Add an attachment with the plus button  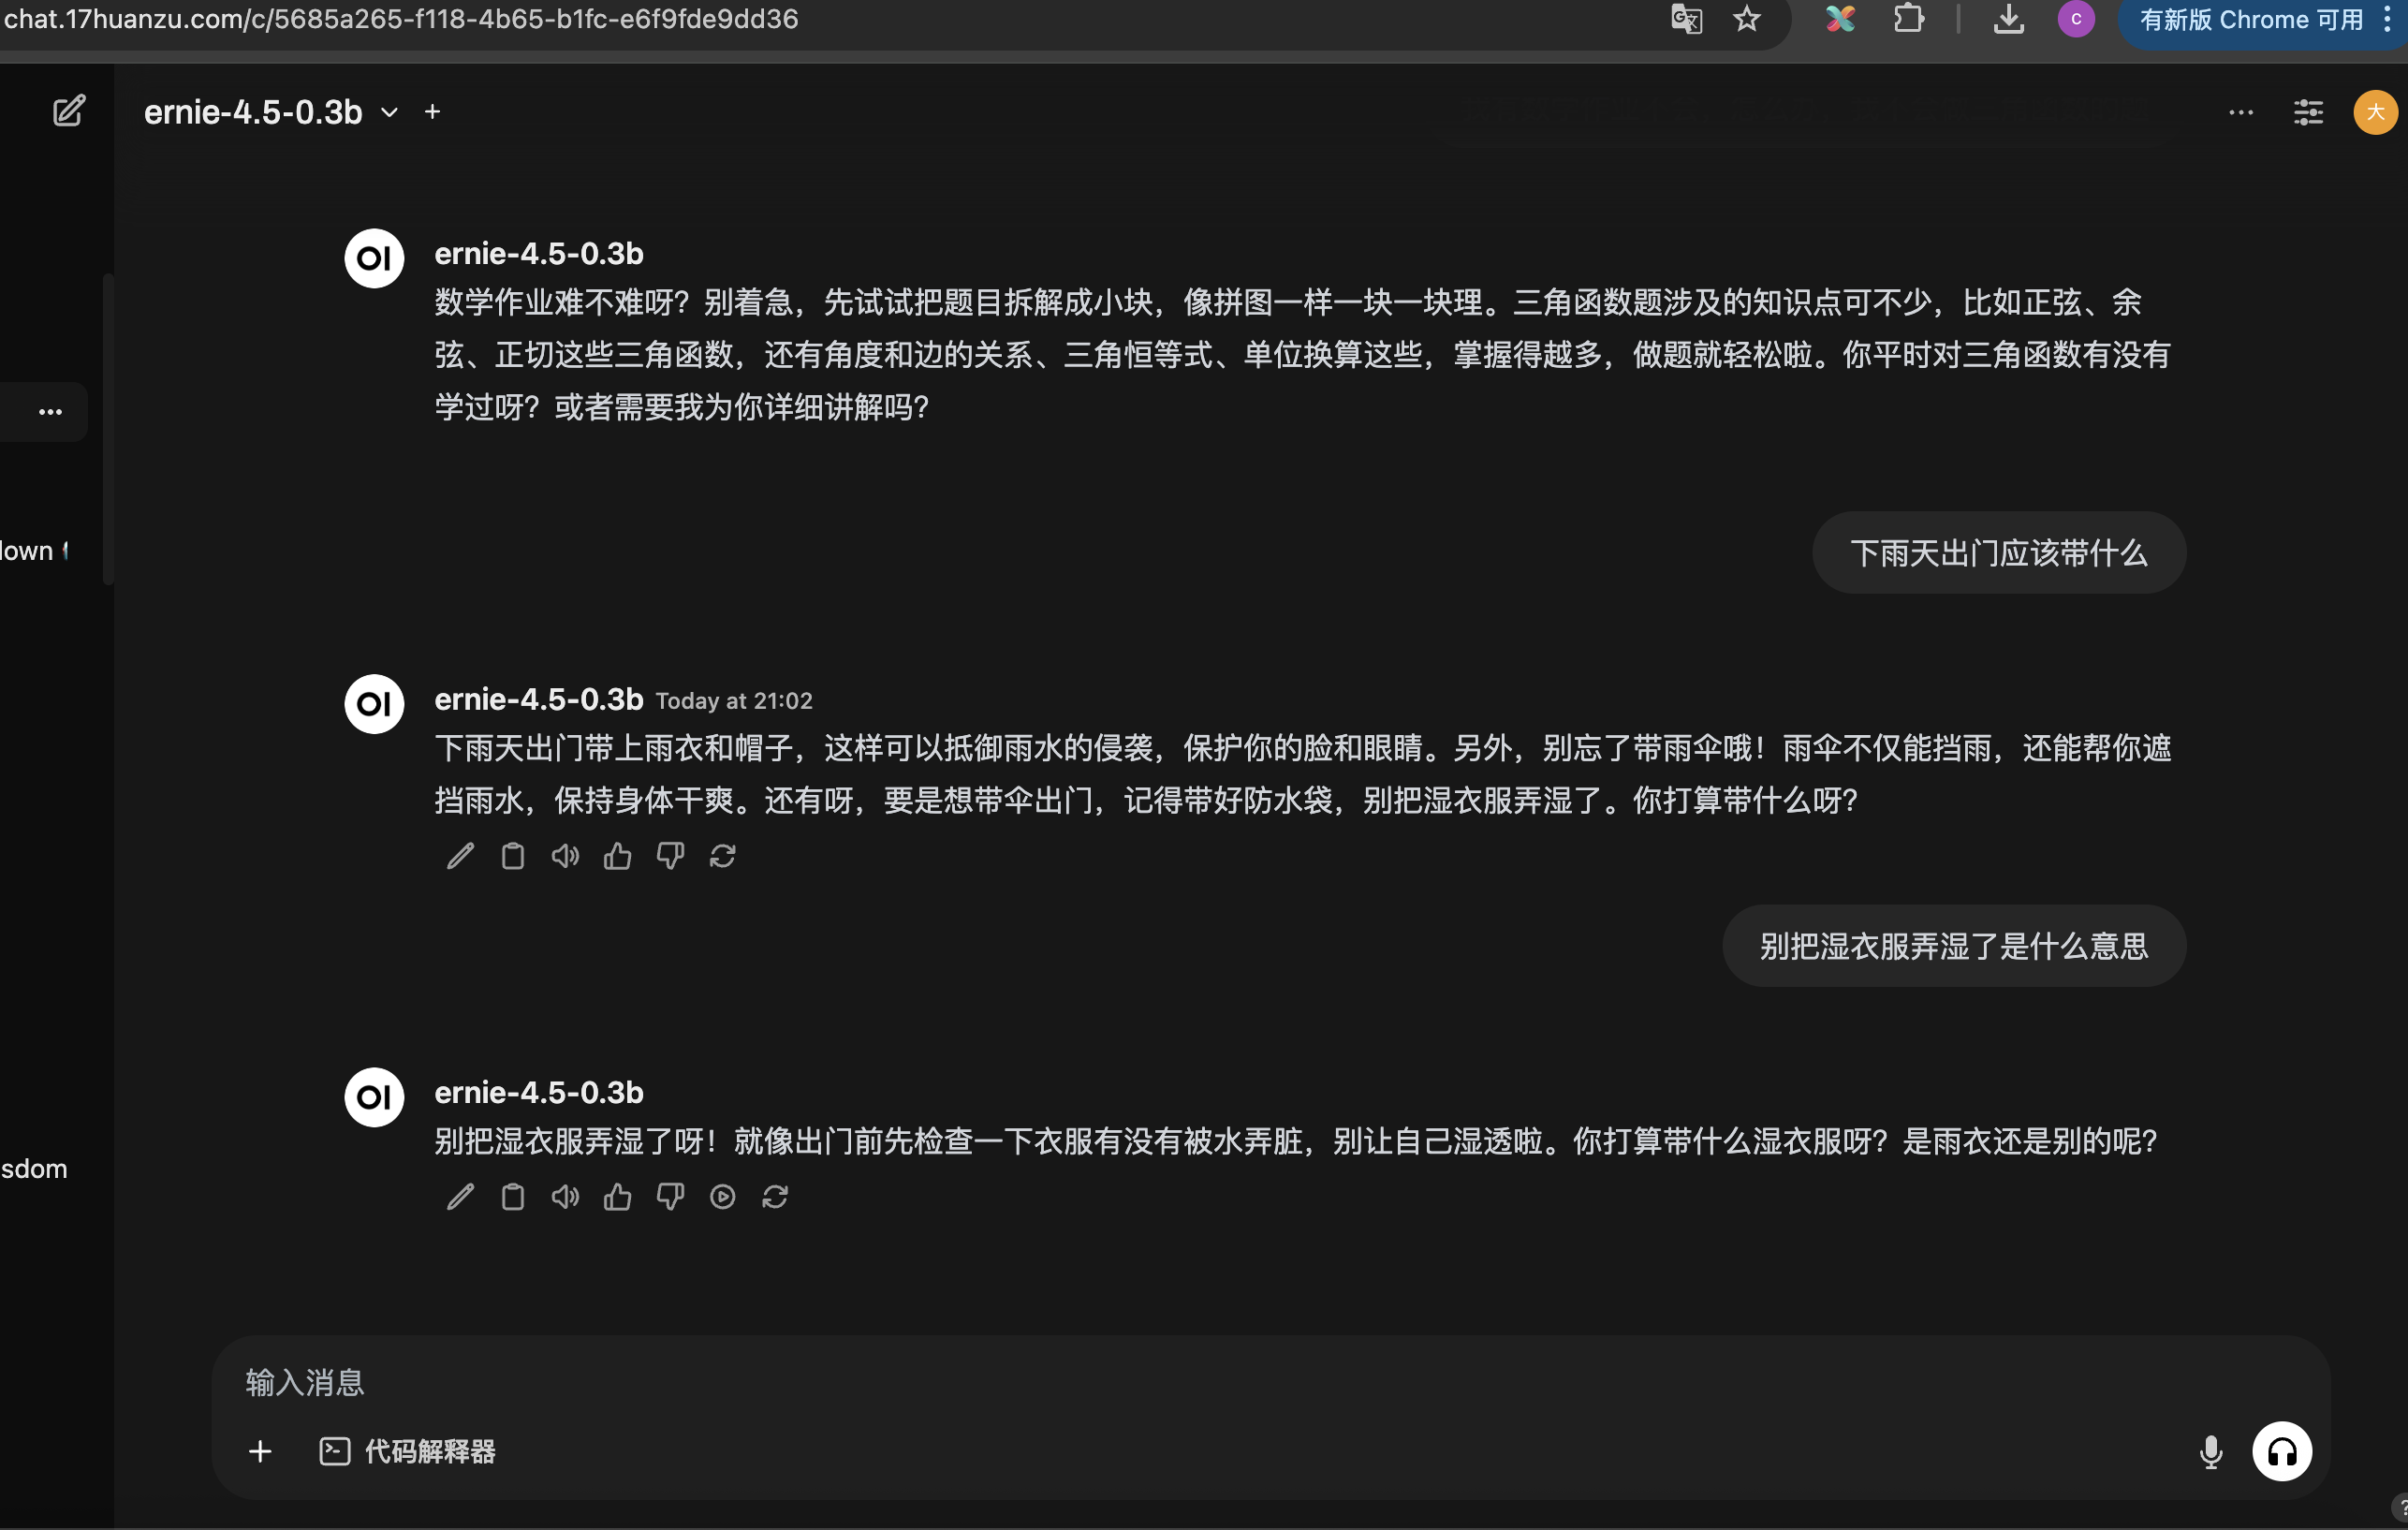click(x=259, y=1452)
